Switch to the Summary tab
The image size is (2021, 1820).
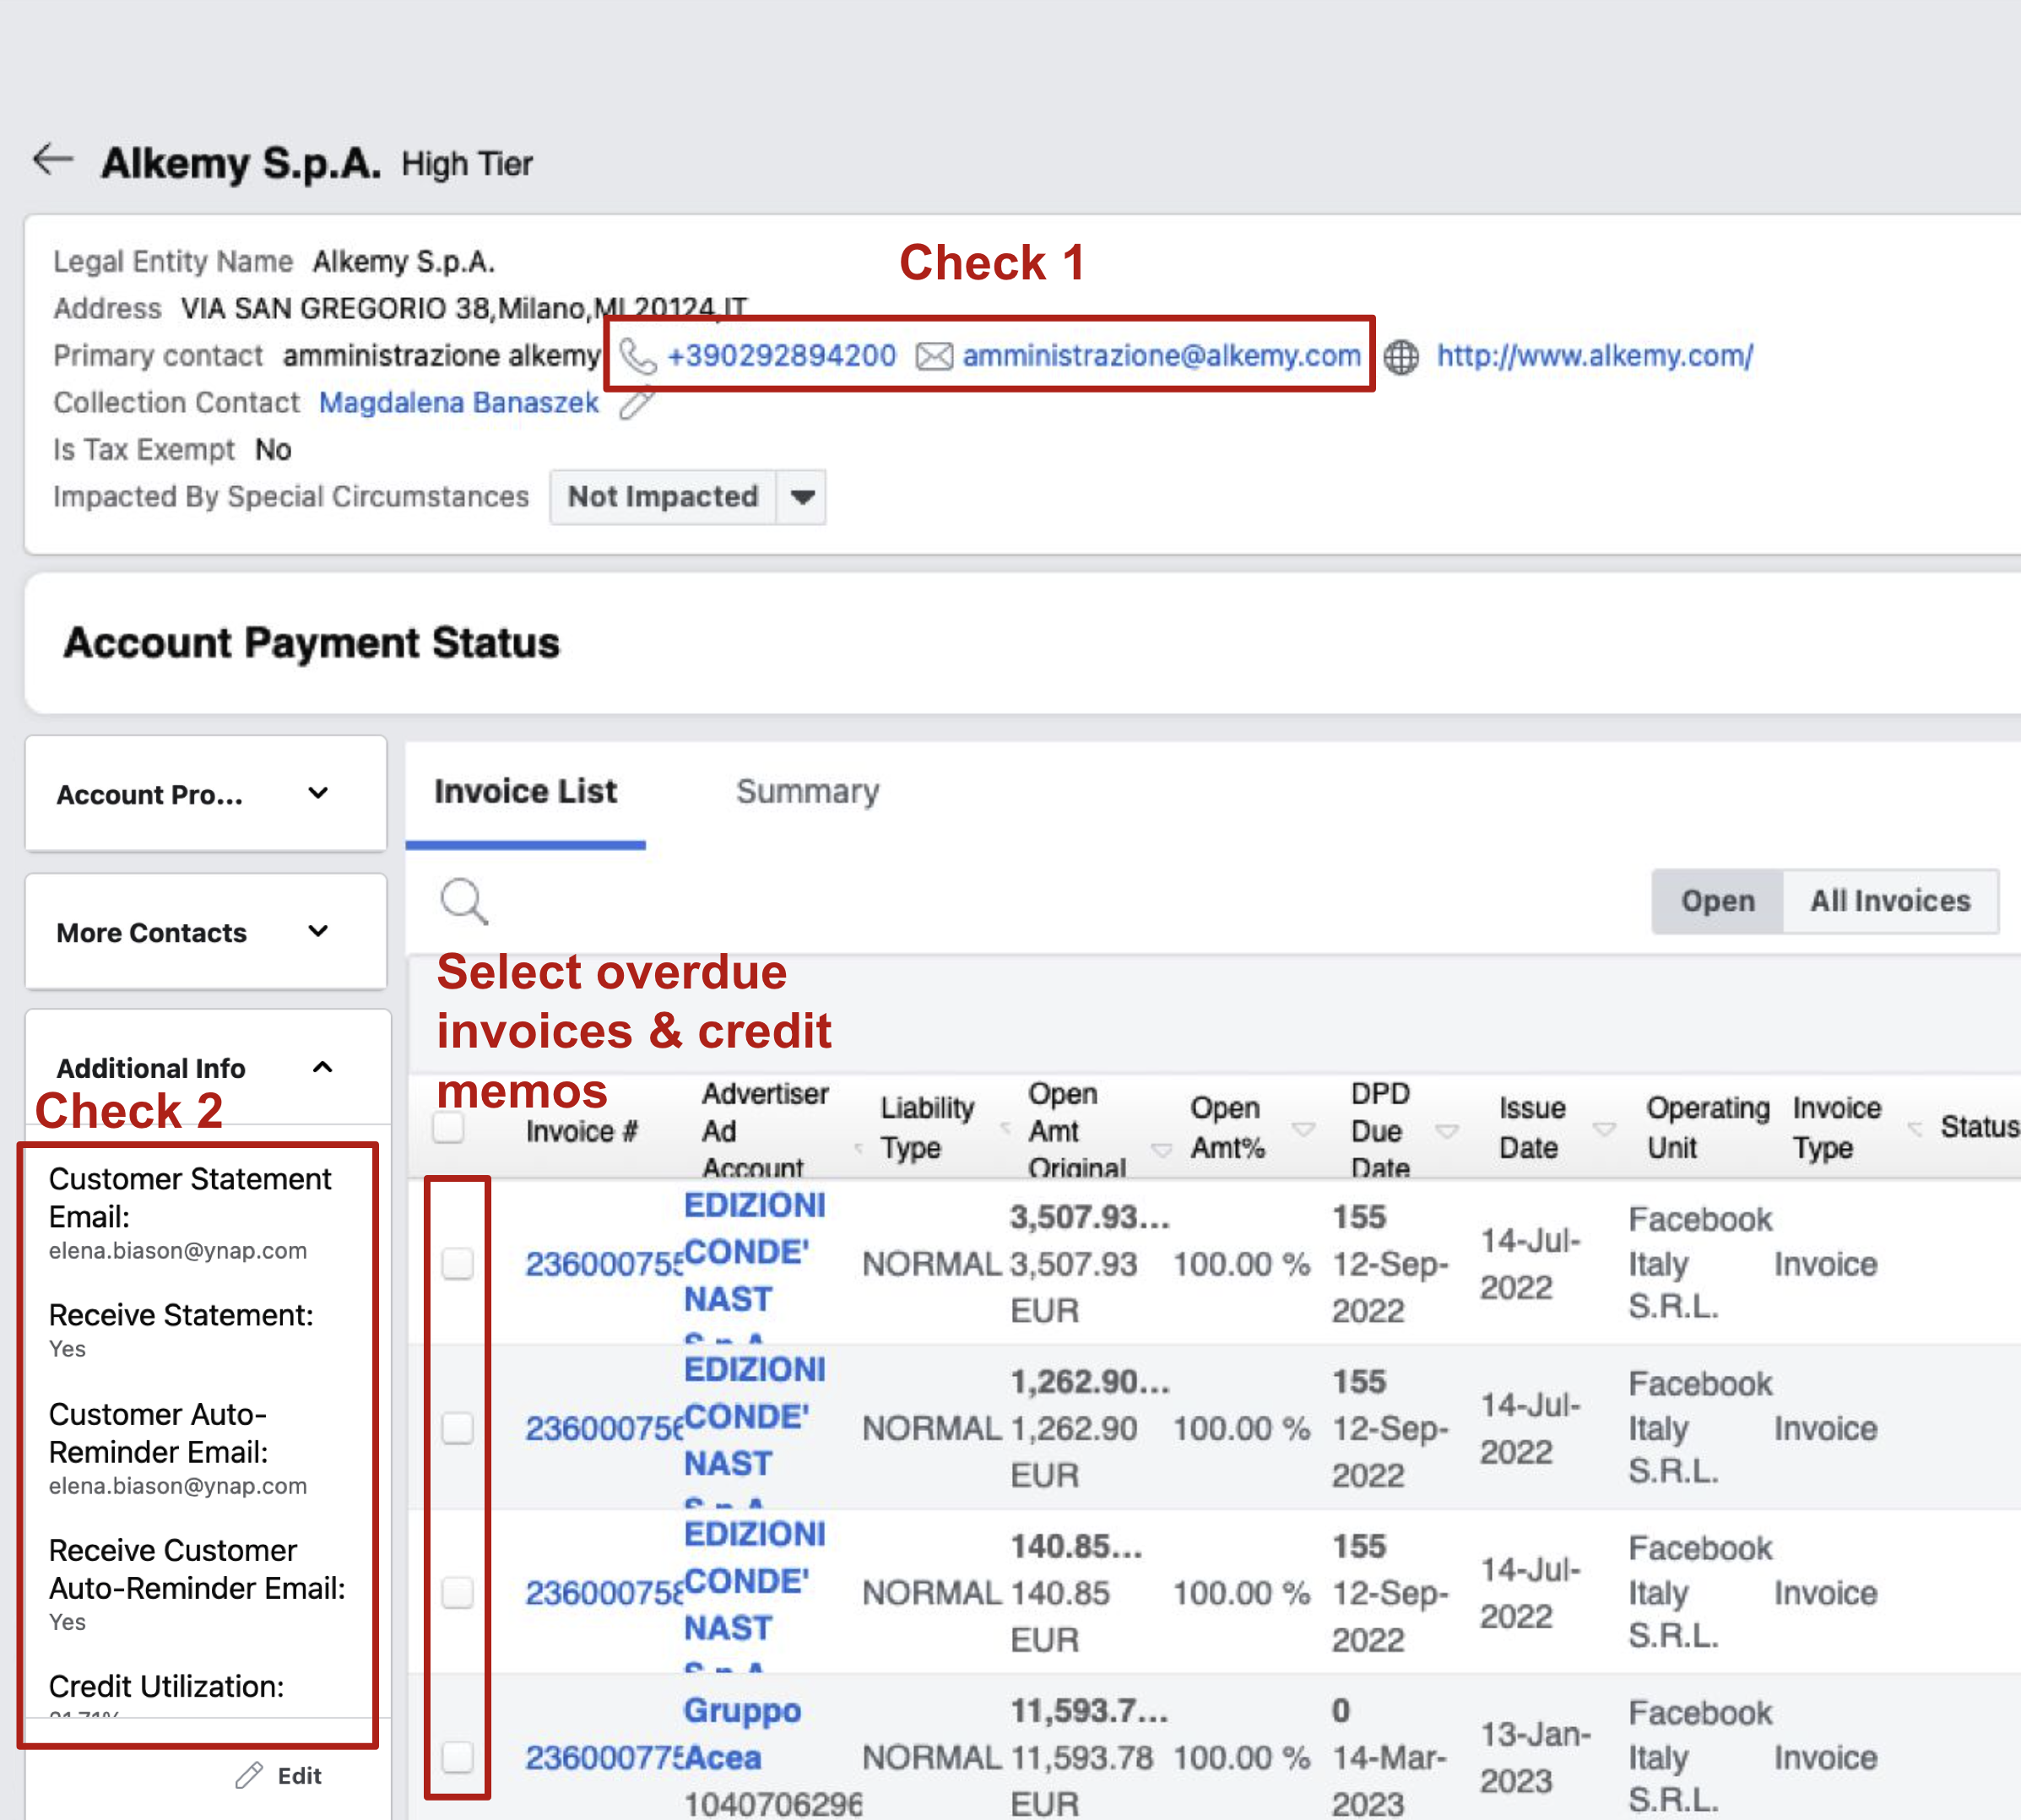coord(807,791)
